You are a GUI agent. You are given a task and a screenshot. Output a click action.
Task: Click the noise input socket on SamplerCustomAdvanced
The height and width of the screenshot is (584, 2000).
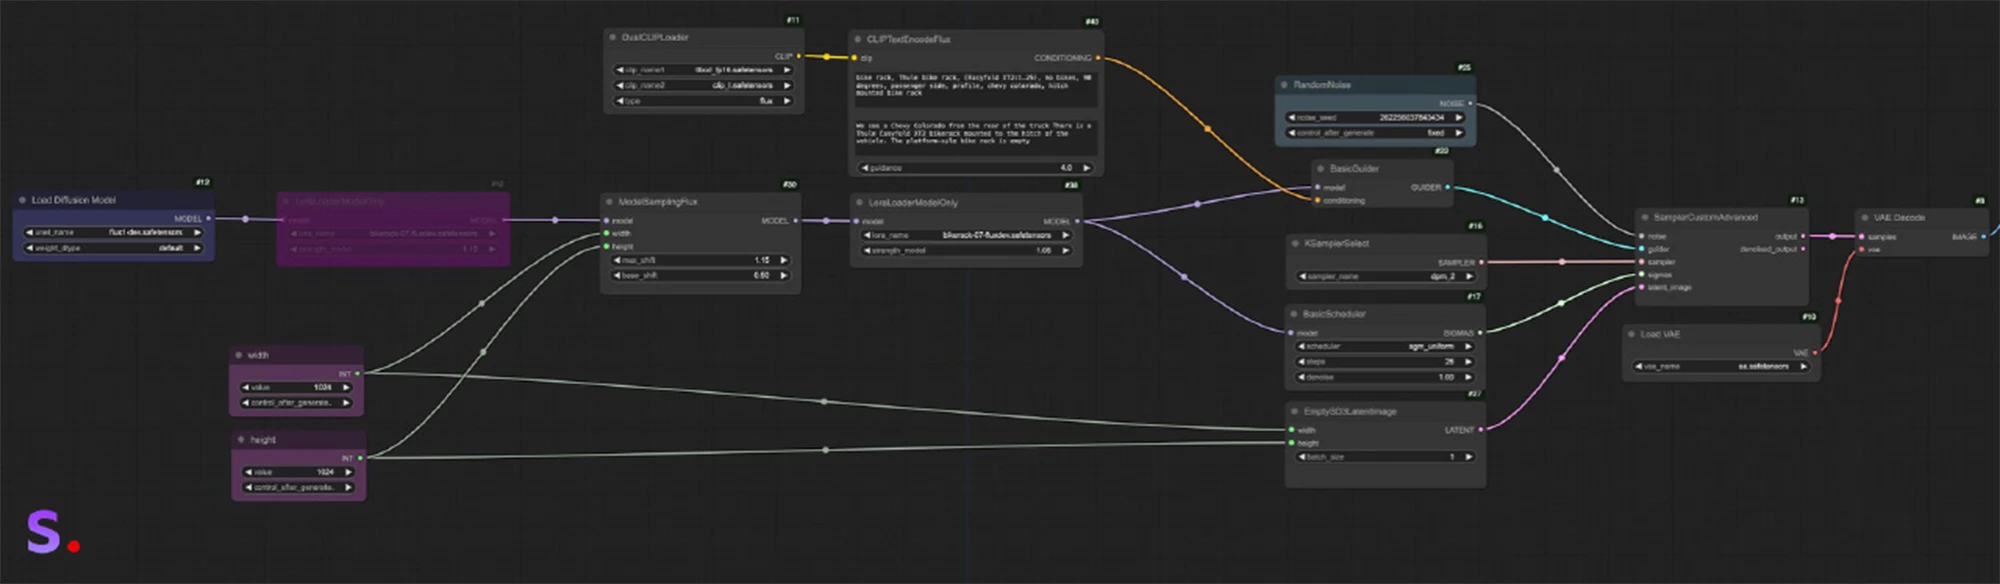coord(1642,236)
